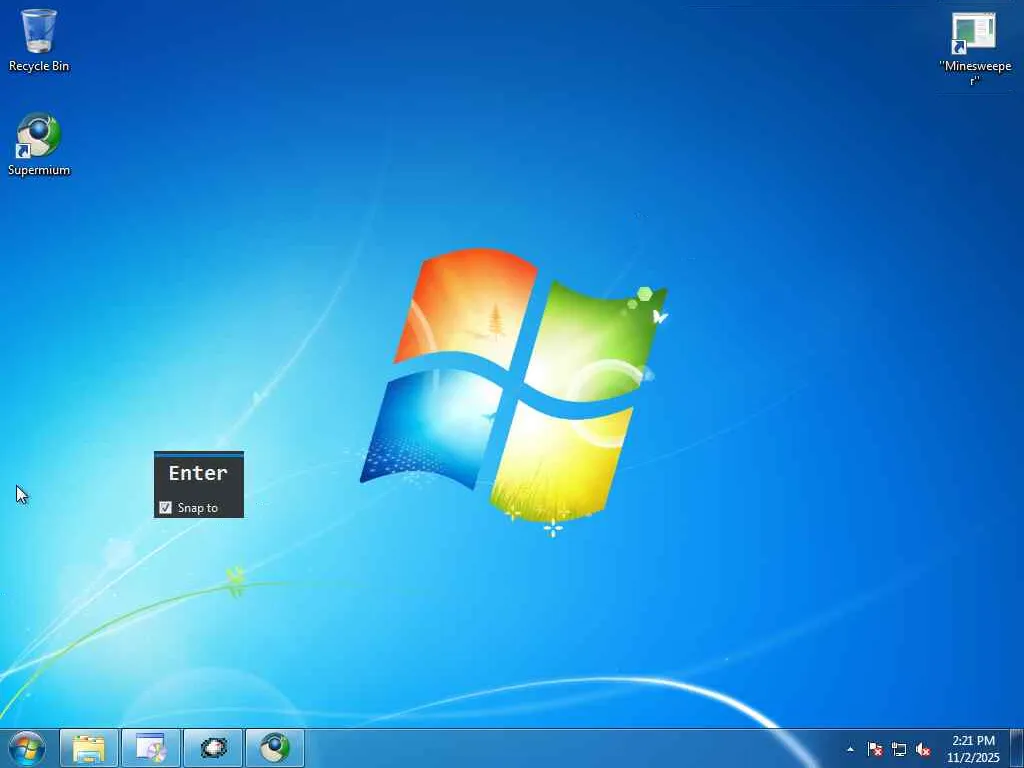
Task: Click the Recycle Bin label text
Action: point(39,66)
